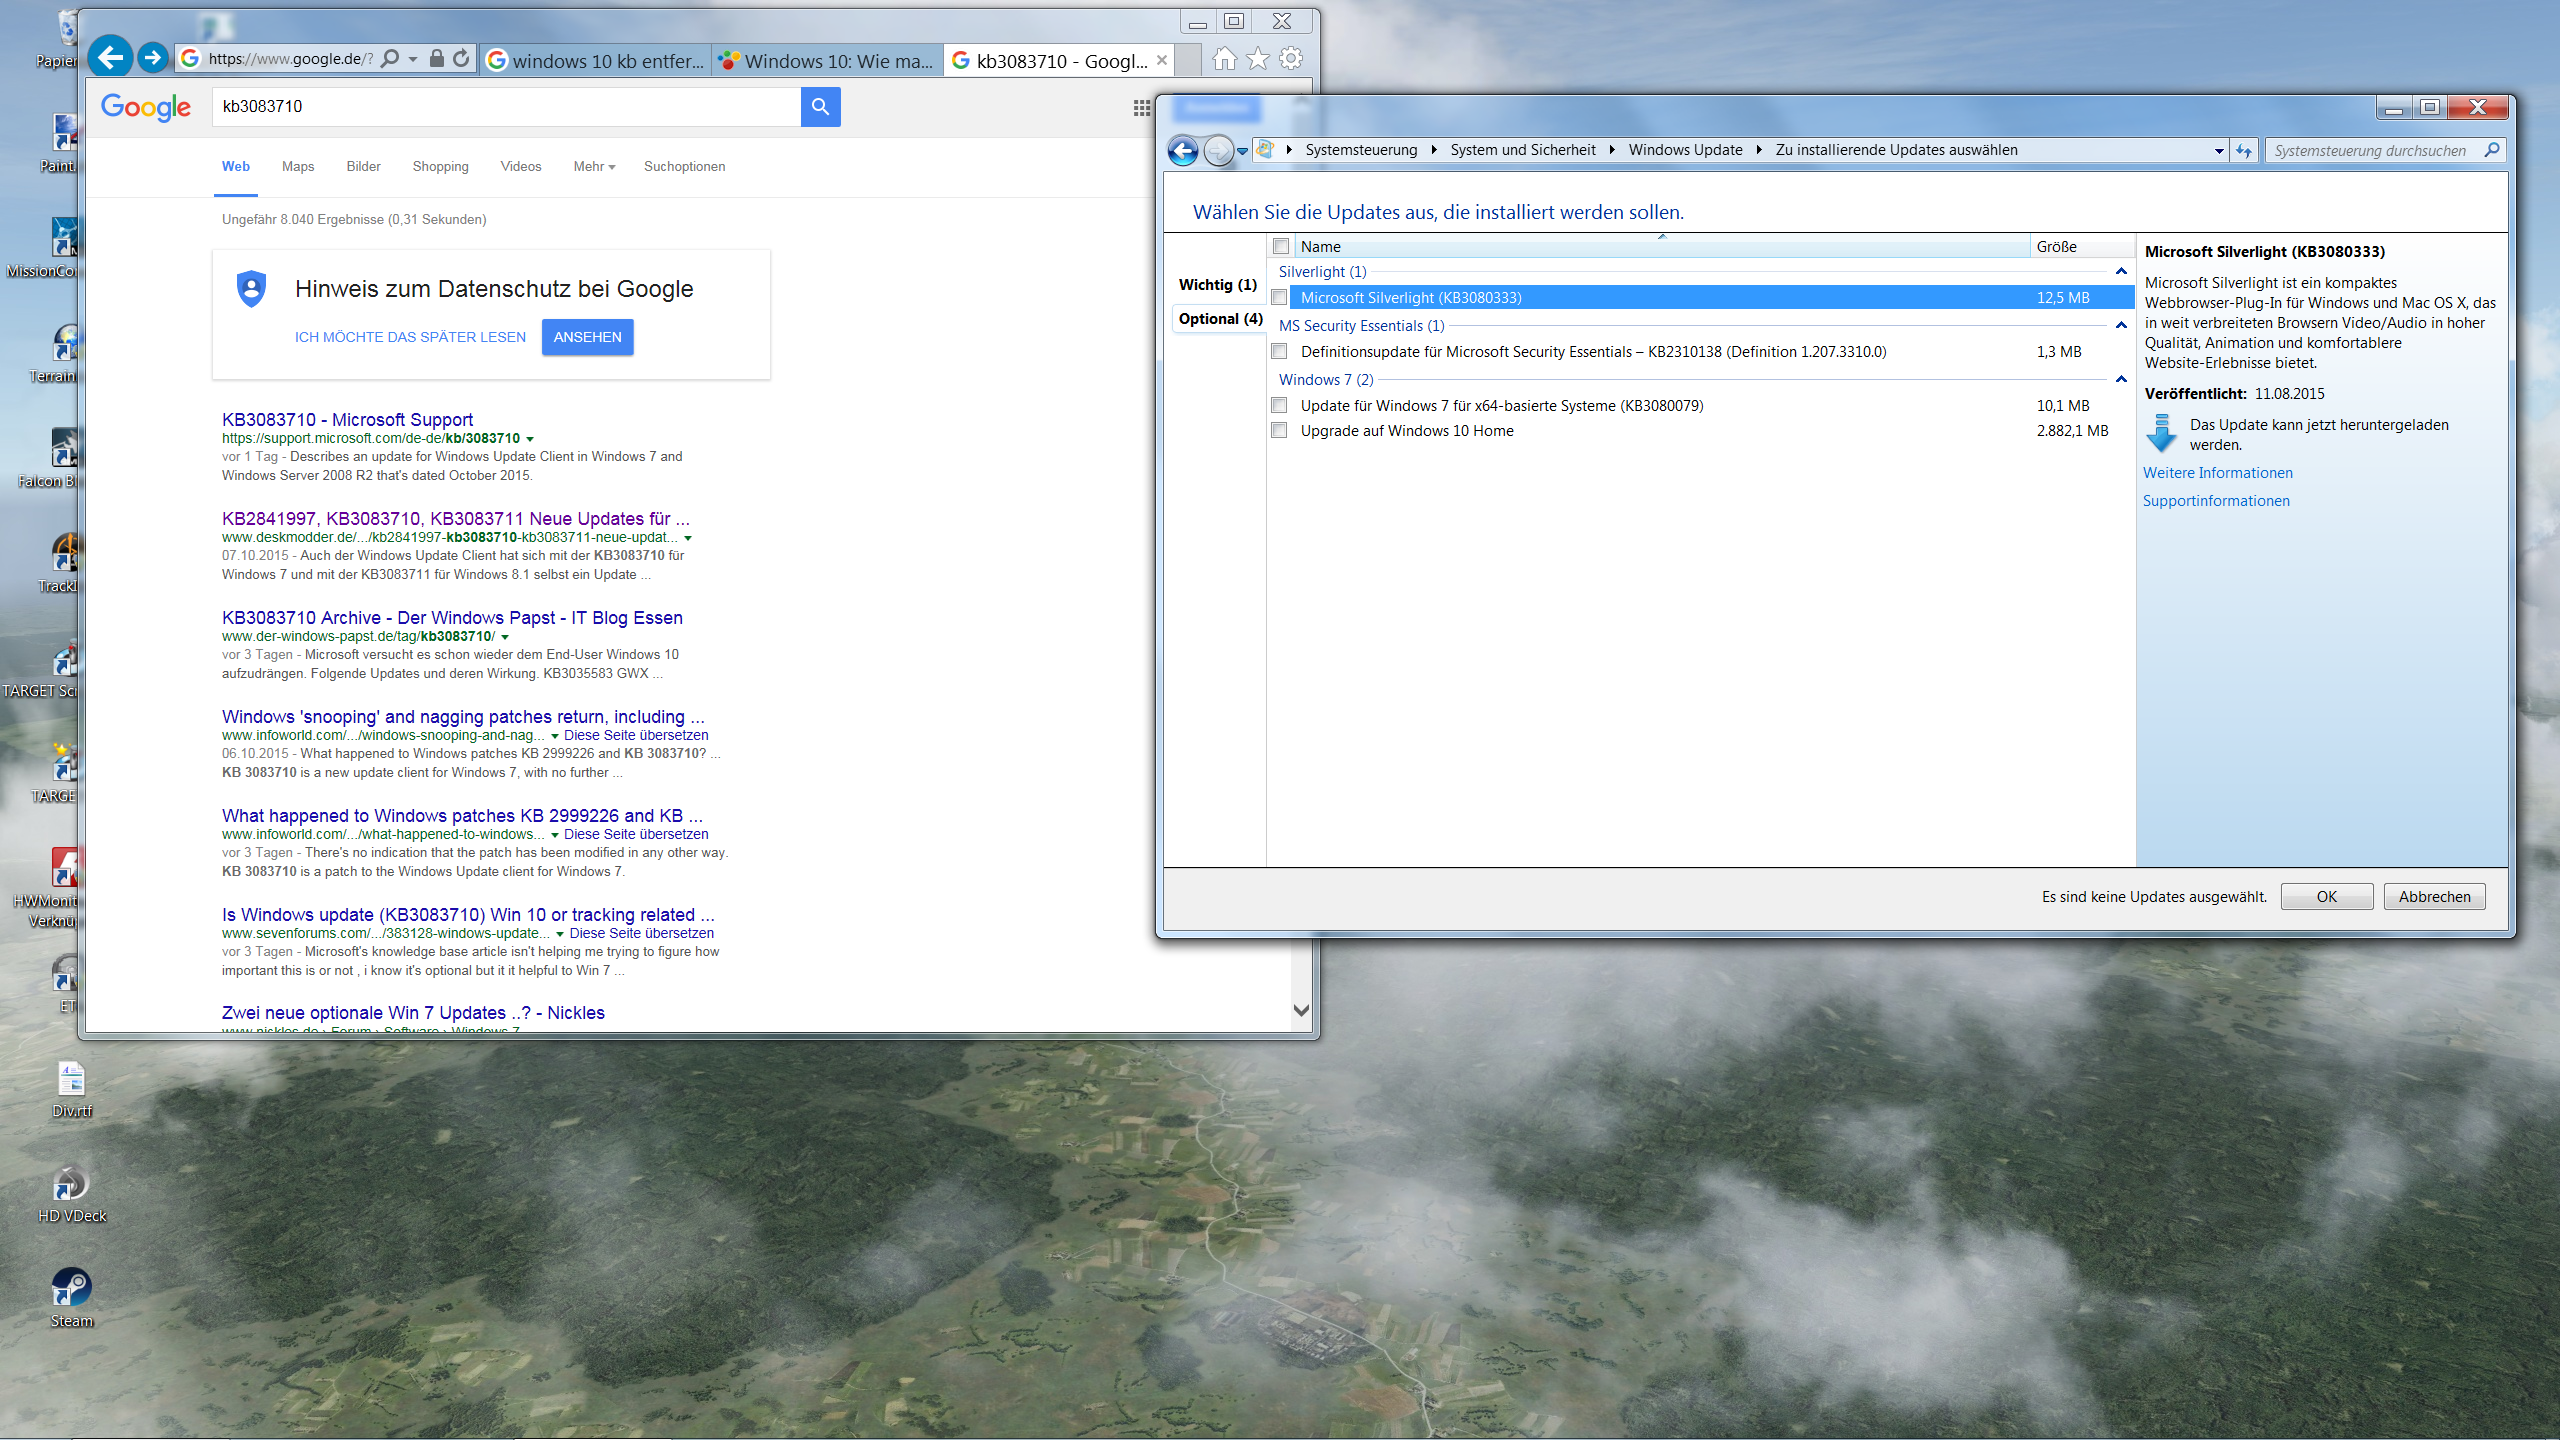Open the Mehr dropdown in Google

594,167
